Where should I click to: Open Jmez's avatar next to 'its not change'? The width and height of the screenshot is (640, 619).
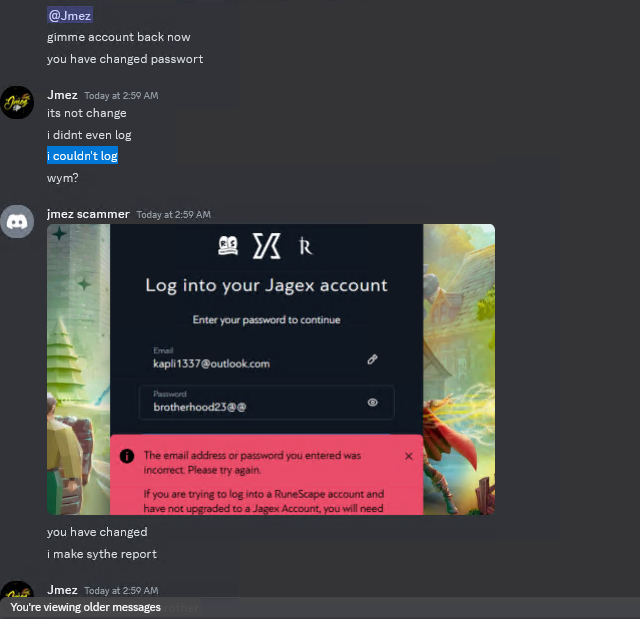click(17, 102)
